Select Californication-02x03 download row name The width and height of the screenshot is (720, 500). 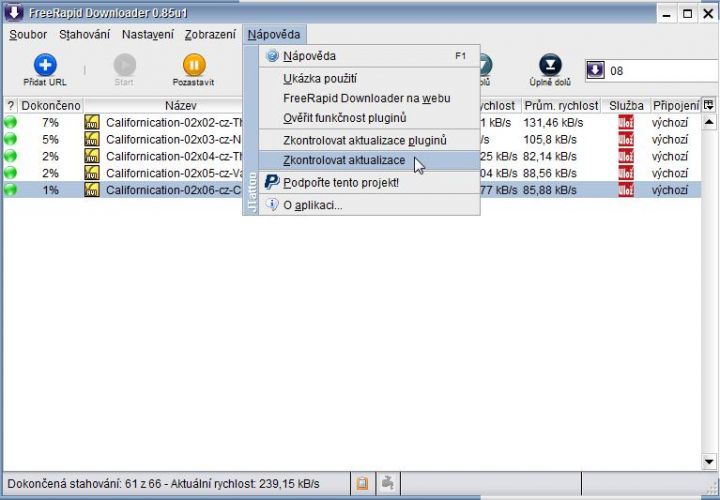click(x=174, y=139)
